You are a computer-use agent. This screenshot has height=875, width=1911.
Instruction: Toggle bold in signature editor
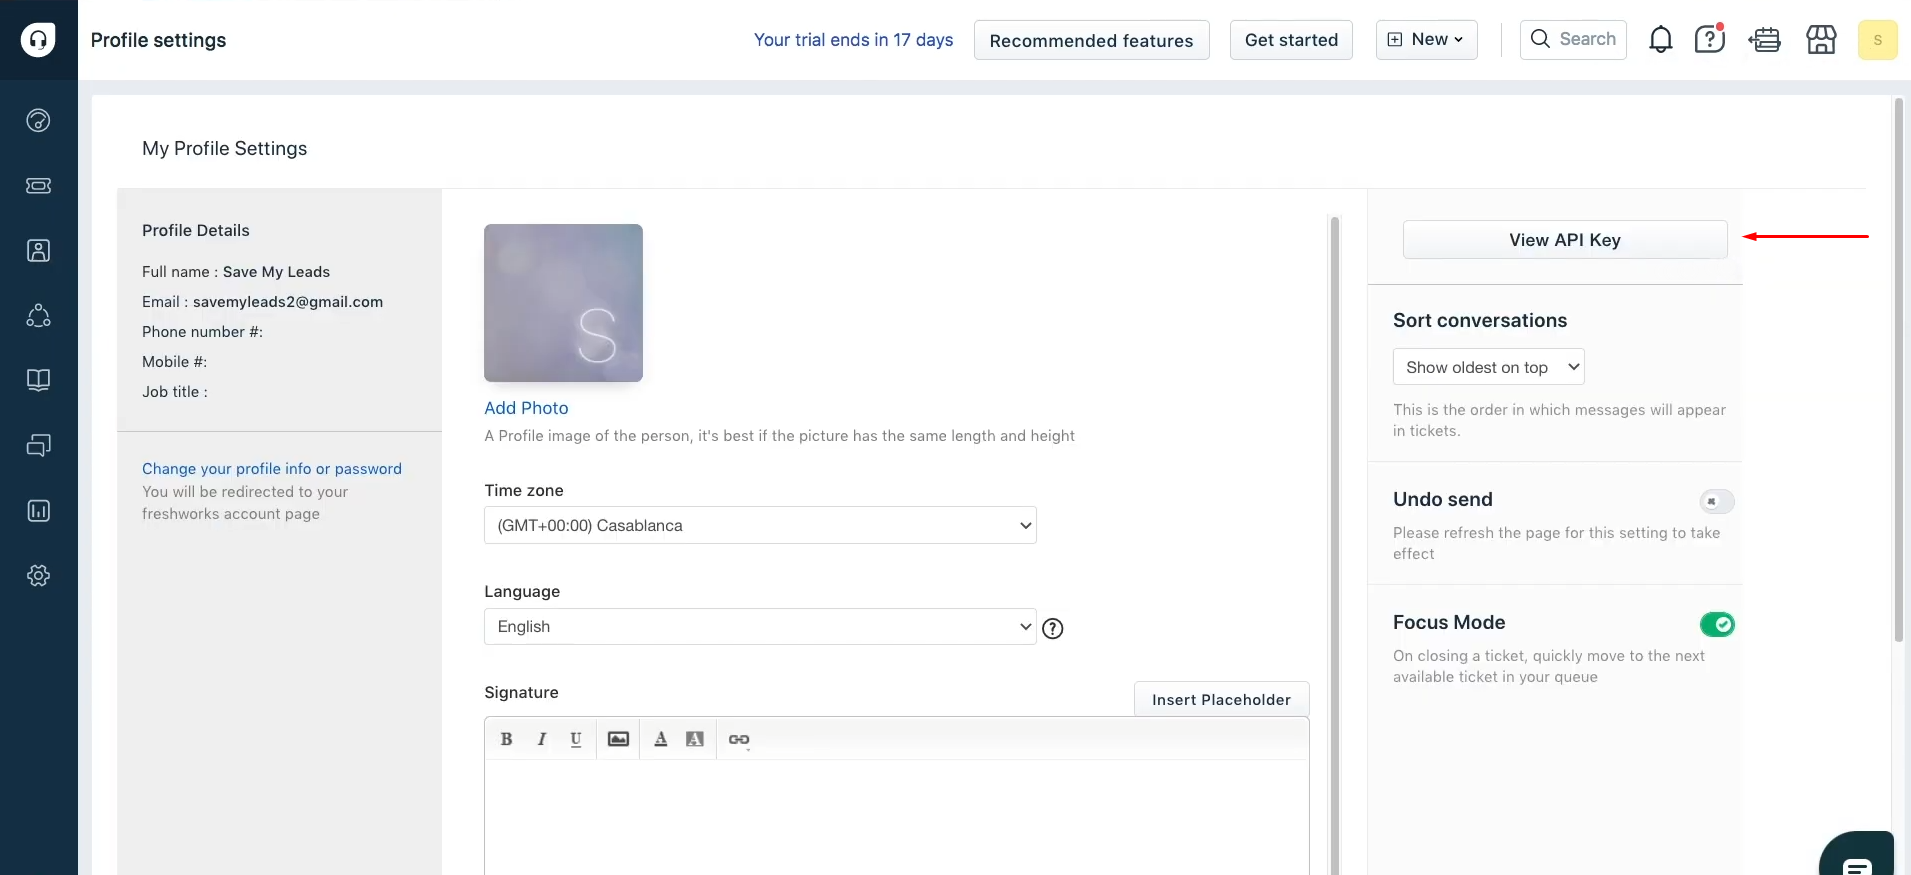tap(506, 739)
